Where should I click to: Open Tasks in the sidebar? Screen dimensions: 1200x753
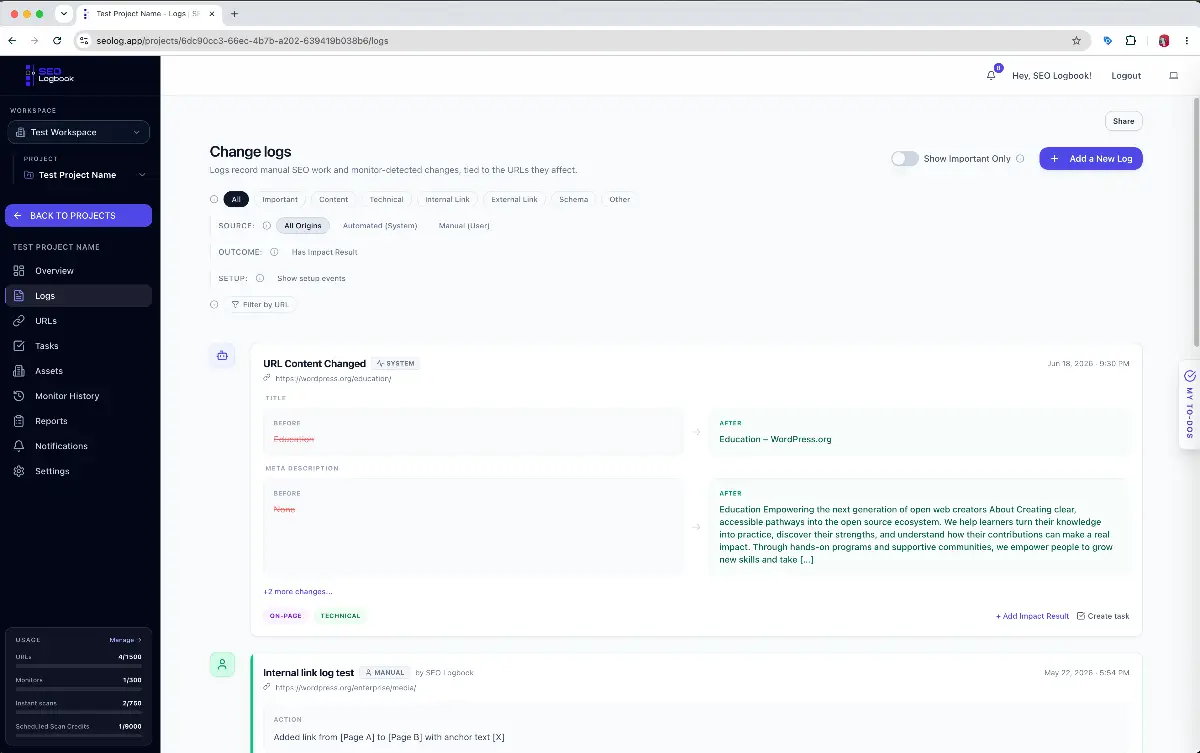click(x=78, y=346)
